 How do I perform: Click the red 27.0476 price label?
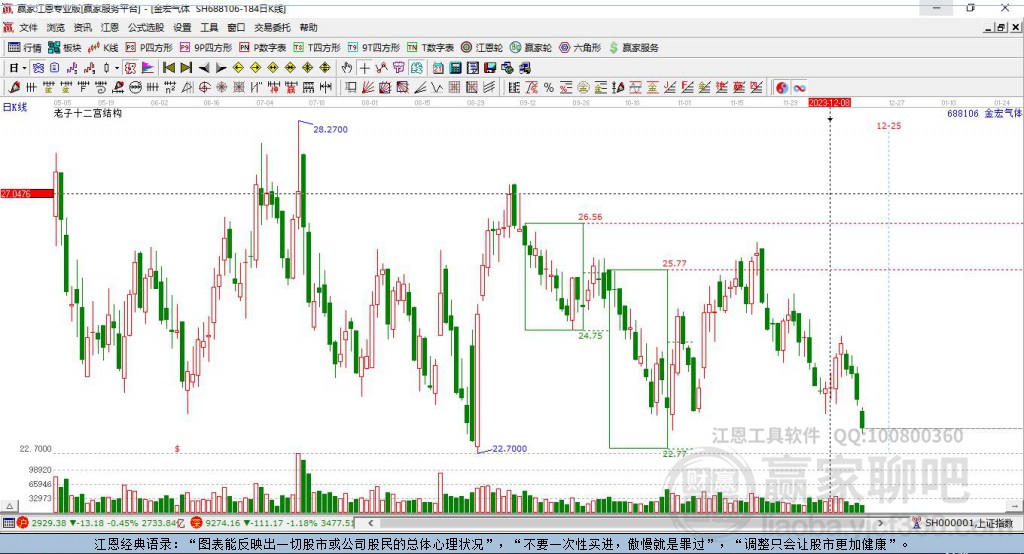pyautogui.click(x=27, y=193)
